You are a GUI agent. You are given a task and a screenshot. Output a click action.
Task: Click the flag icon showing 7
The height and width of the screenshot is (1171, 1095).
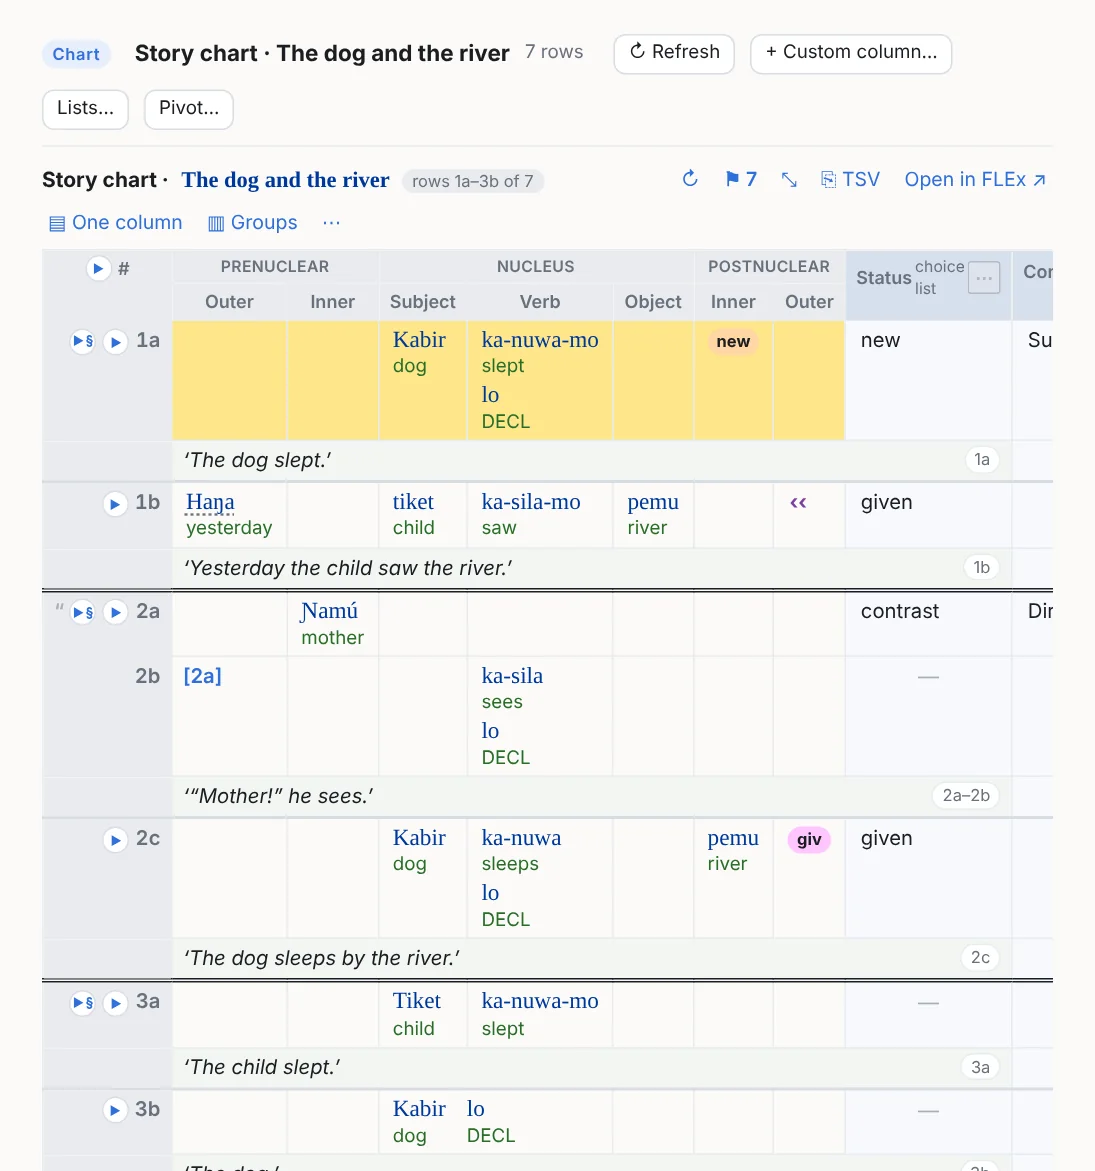[740, 179]
